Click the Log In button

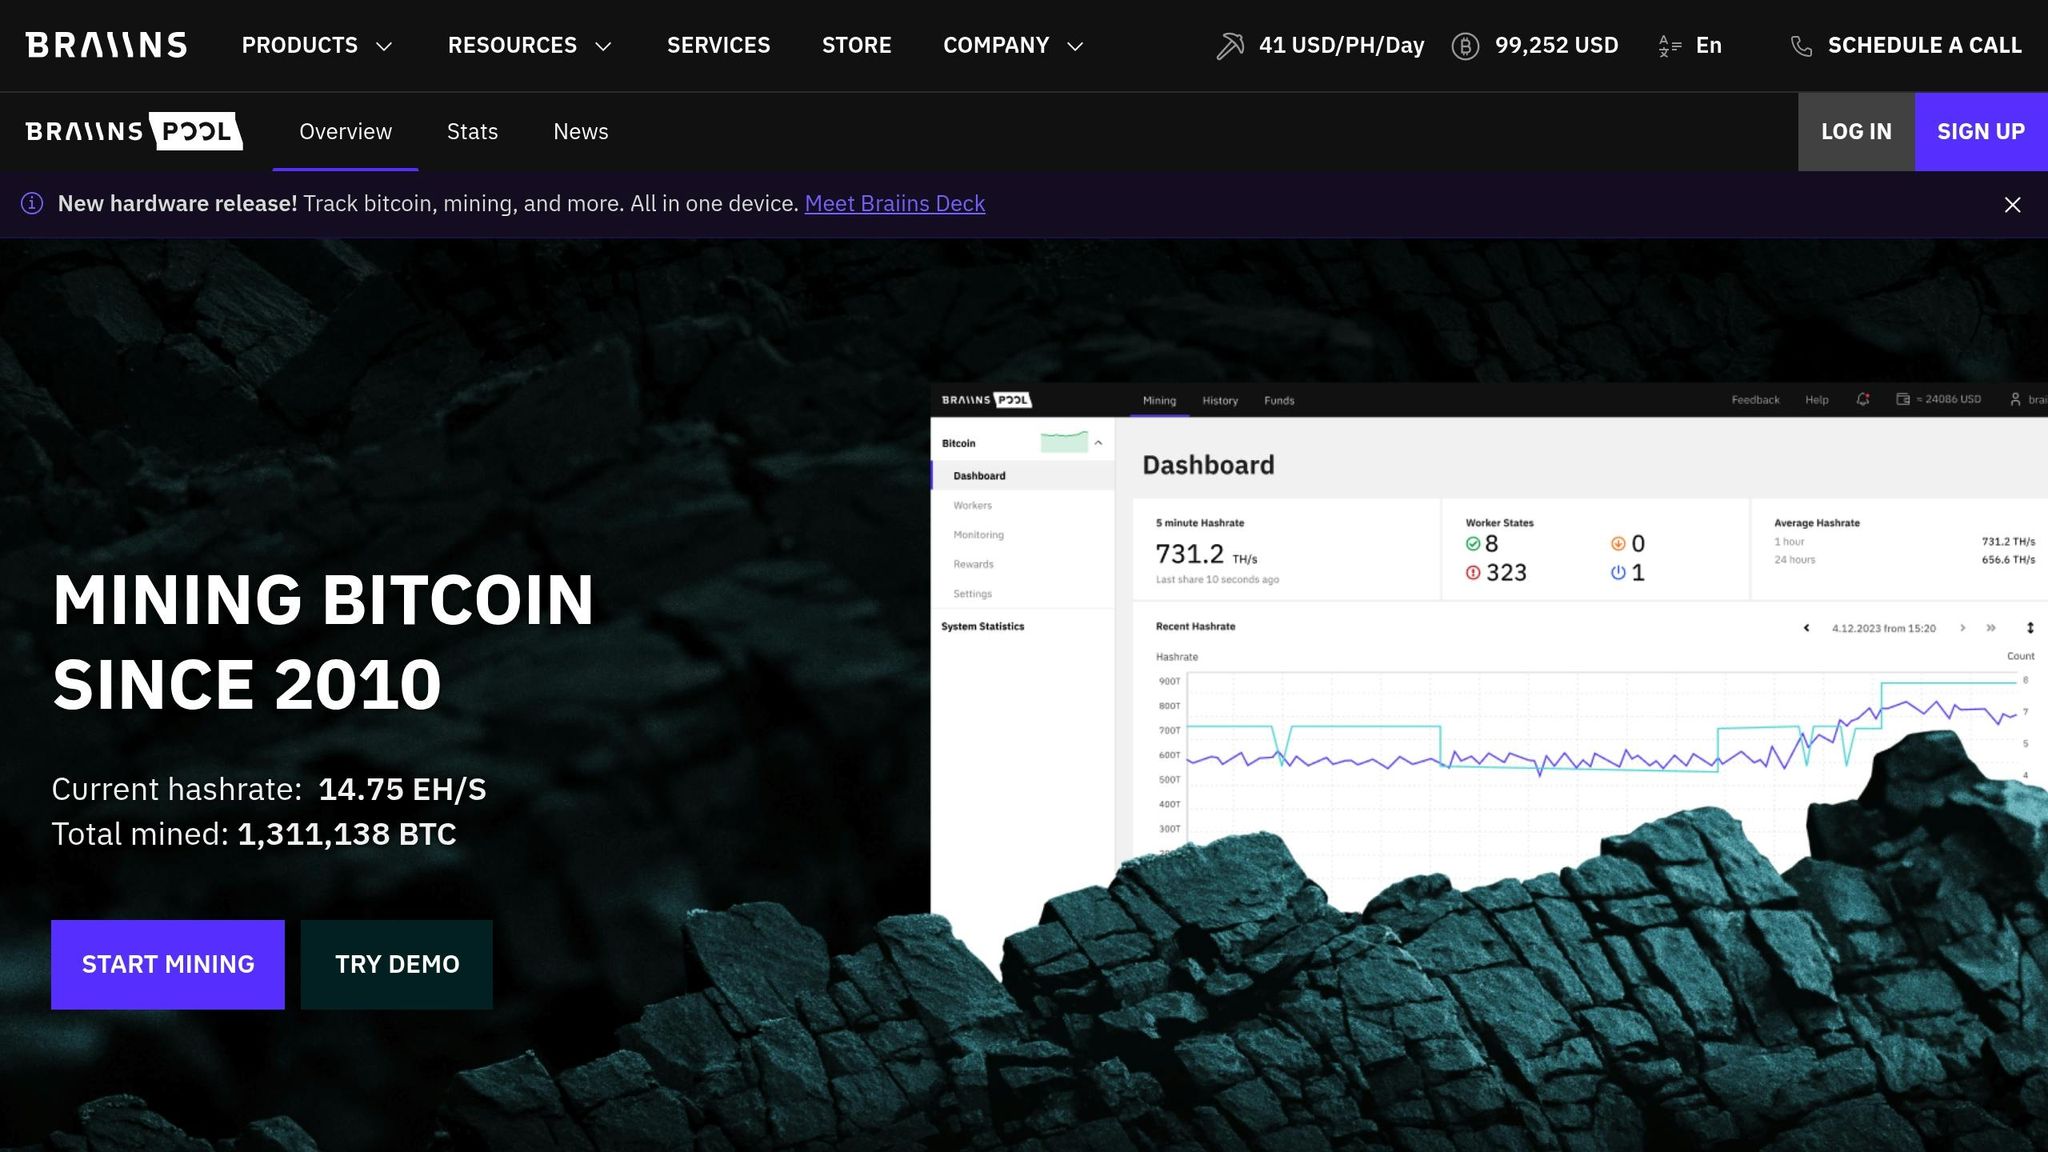coord(1855,132)
